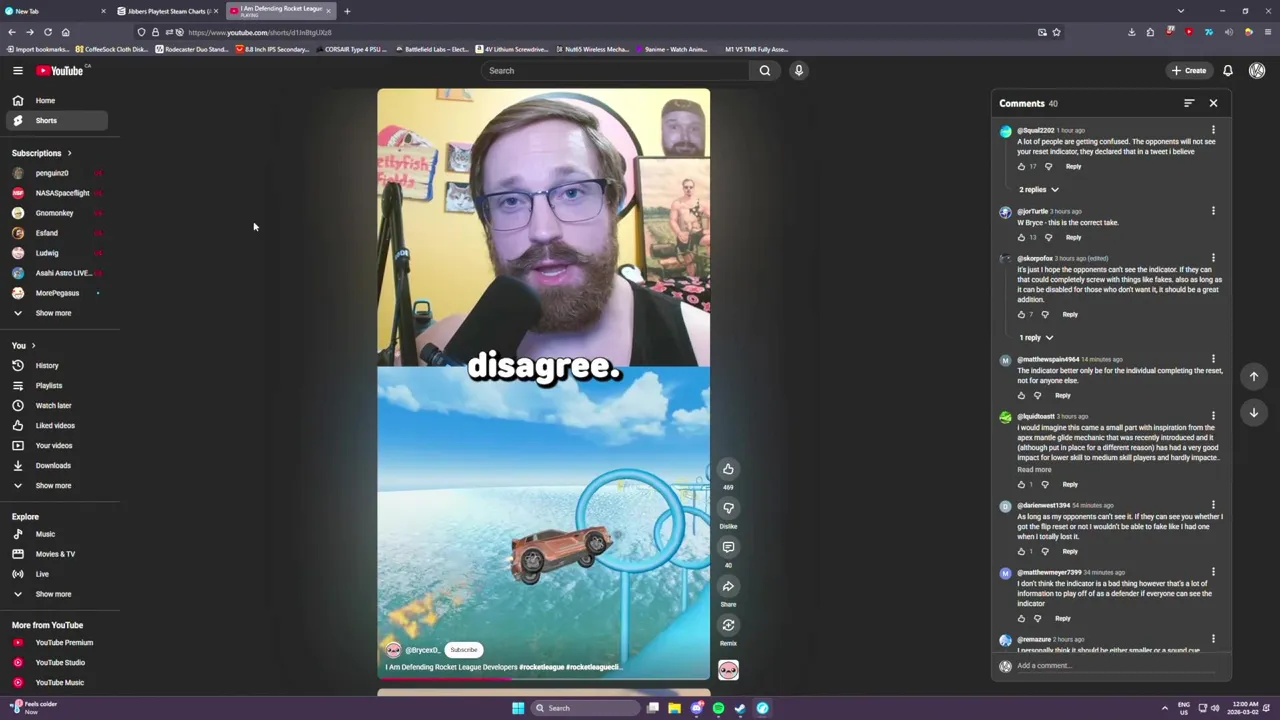Open the sound thumbnail below Remix
Viewport: 1280px width, 720px height.
pyautogui.click(x=728, y=670)
